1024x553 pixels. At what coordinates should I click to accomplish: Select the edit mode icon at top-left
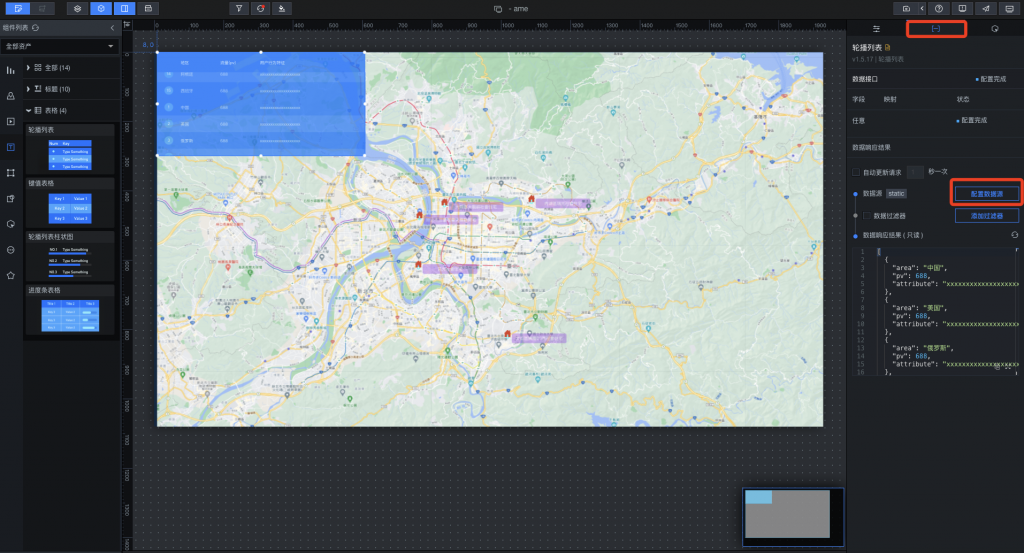18,8
